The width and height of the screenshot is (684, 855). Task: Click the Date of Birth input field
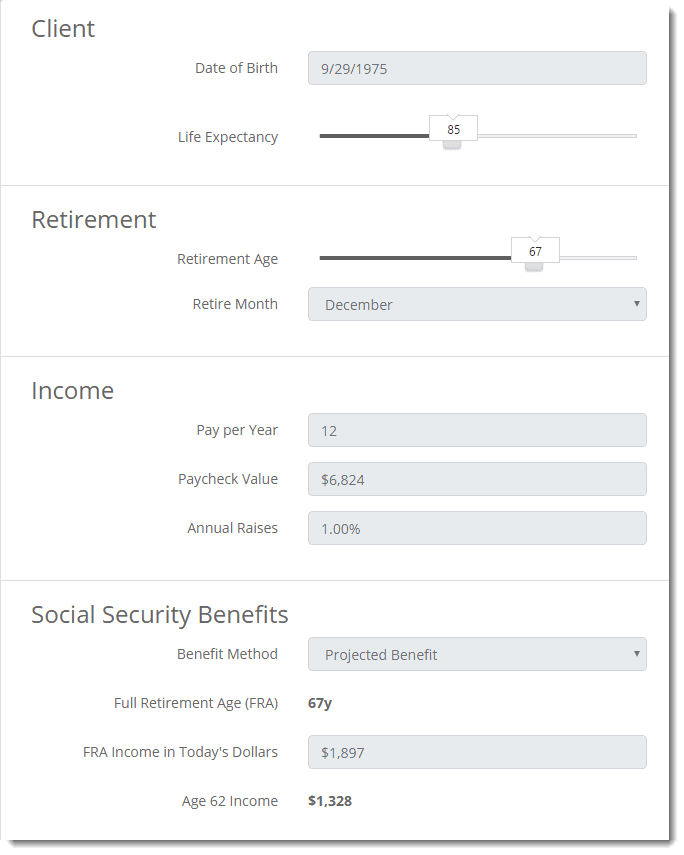coord(477,68)
